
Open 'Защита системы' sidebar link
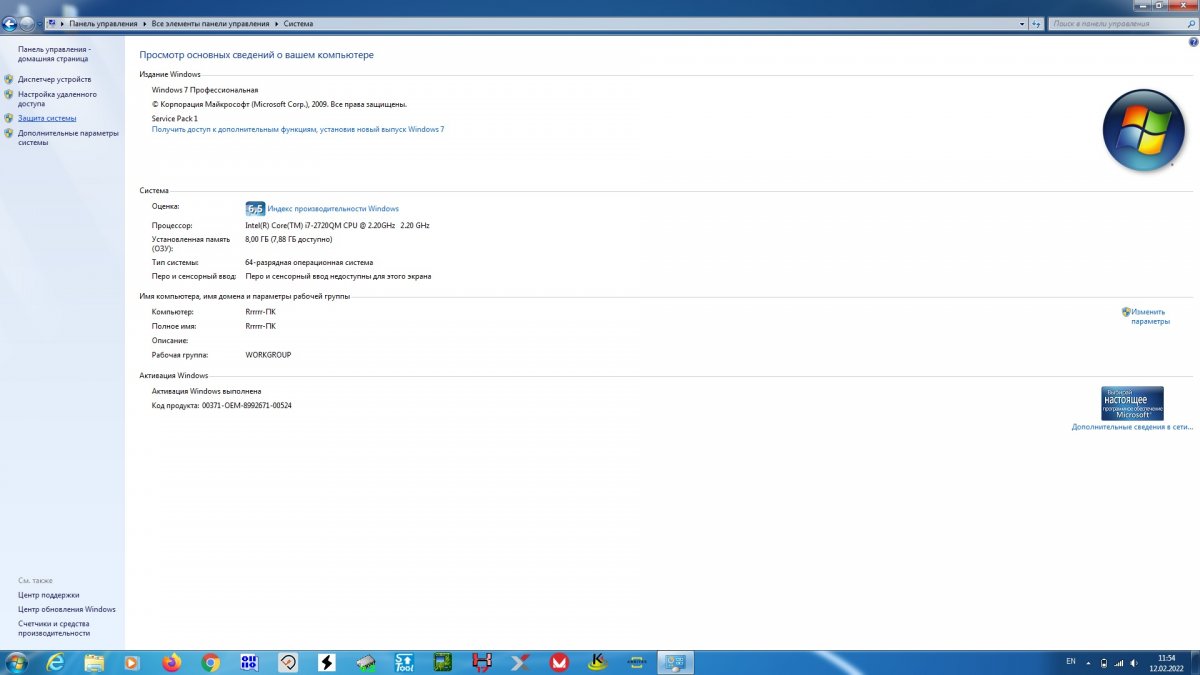[47, 118]
